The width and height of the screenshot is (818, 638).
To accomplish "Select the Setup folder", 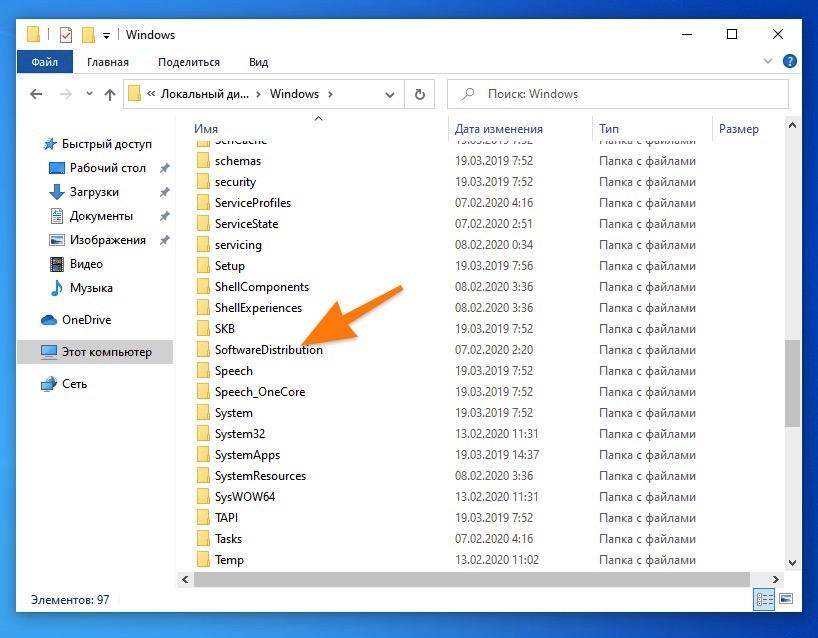I will tap(230, 266).
